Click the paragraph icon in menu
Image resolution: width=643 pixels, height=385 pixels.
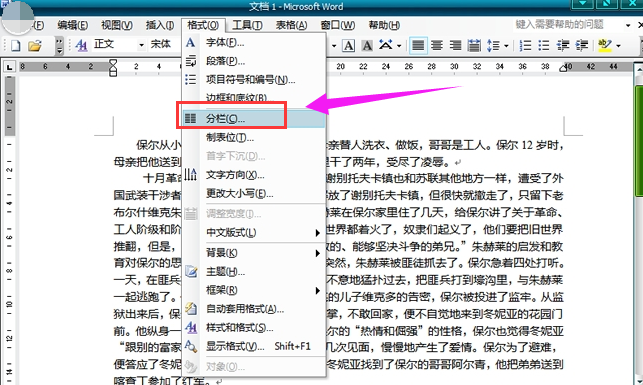[x=191, y=61]
